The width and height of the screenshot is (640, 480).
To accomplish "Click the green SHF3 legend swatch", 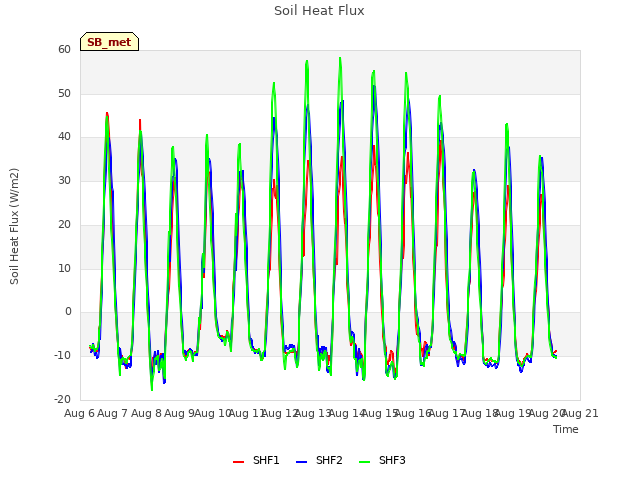I will click(x=364, y=462).
